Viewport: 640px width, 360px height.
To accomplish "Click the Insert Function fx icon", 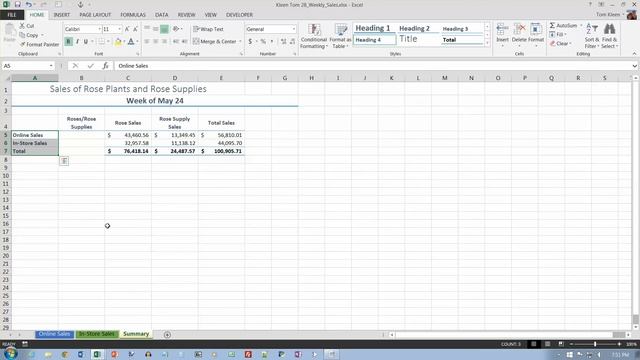I will tap(105, 66).
